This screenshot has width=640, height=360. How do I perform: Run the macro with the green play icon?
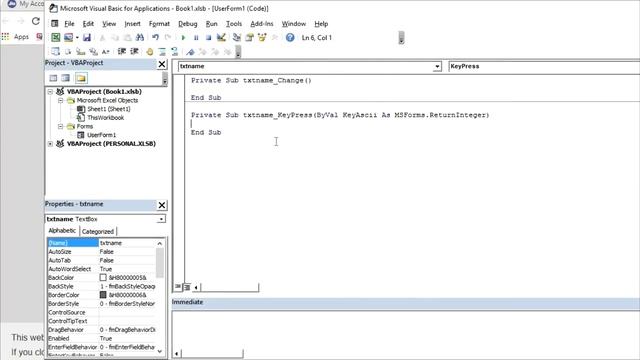pyautogui.click(x=183, y=38)
